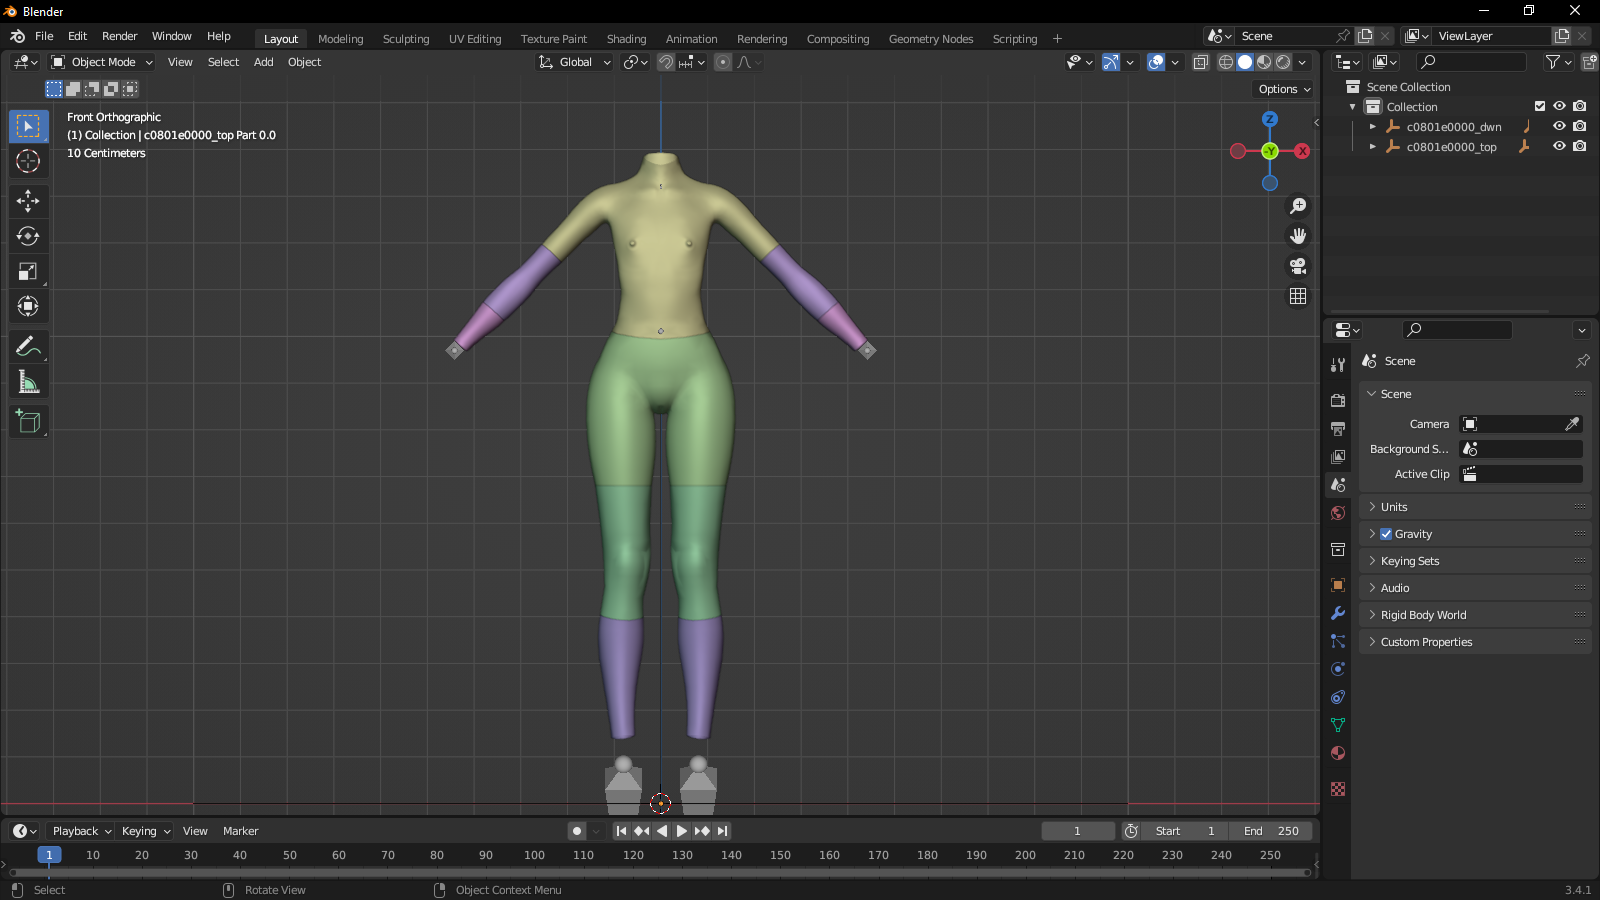The image size is (1600, 900).
Task: Activate the 3D Cursor tool
Action: 29,161
